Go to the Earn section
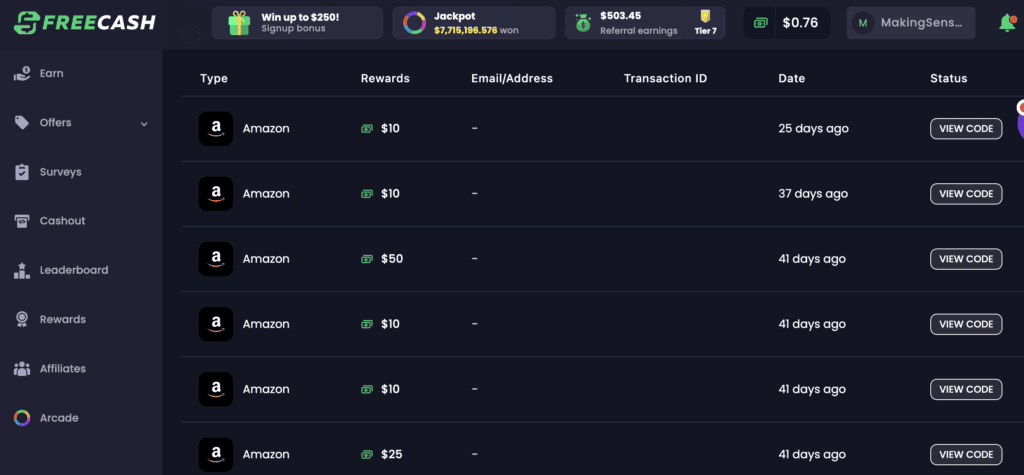 50,73
